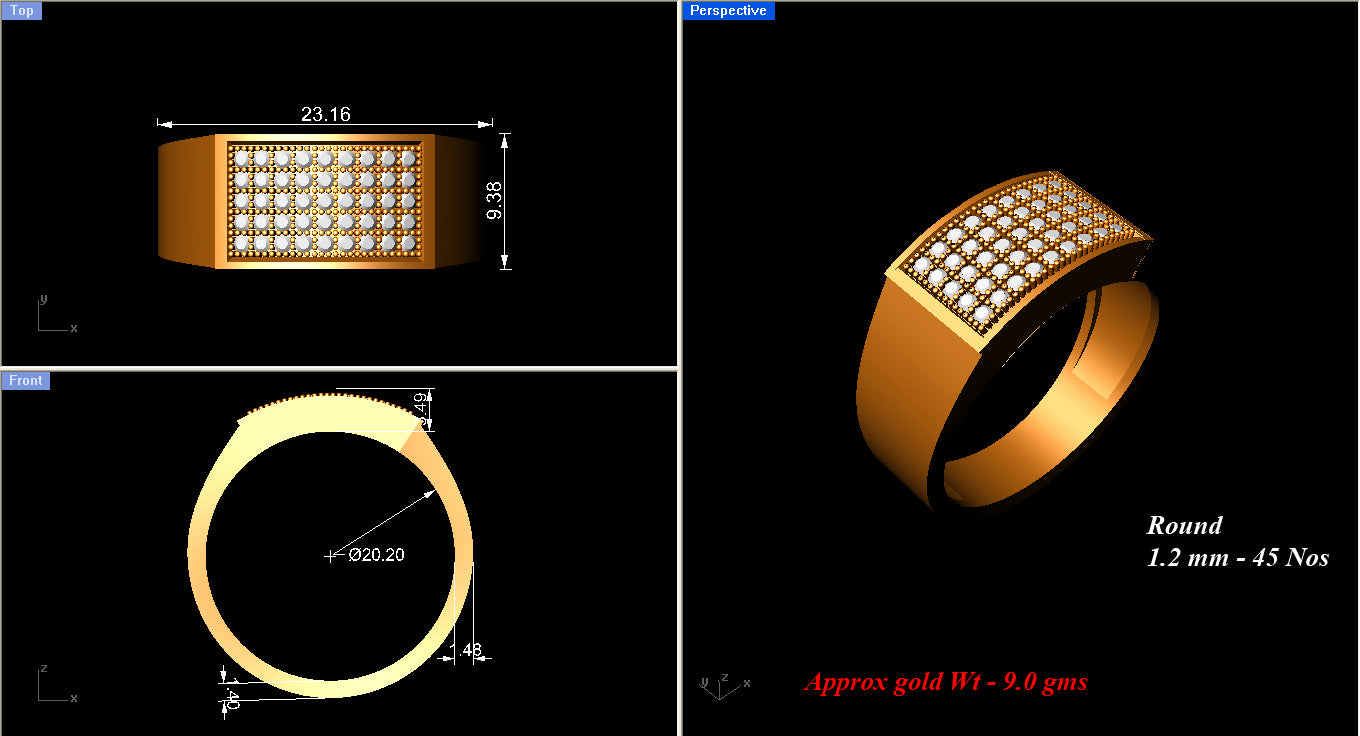The image size is (1360, 736).
Task: Activate the Top viewport title
Action: point(21,10)
